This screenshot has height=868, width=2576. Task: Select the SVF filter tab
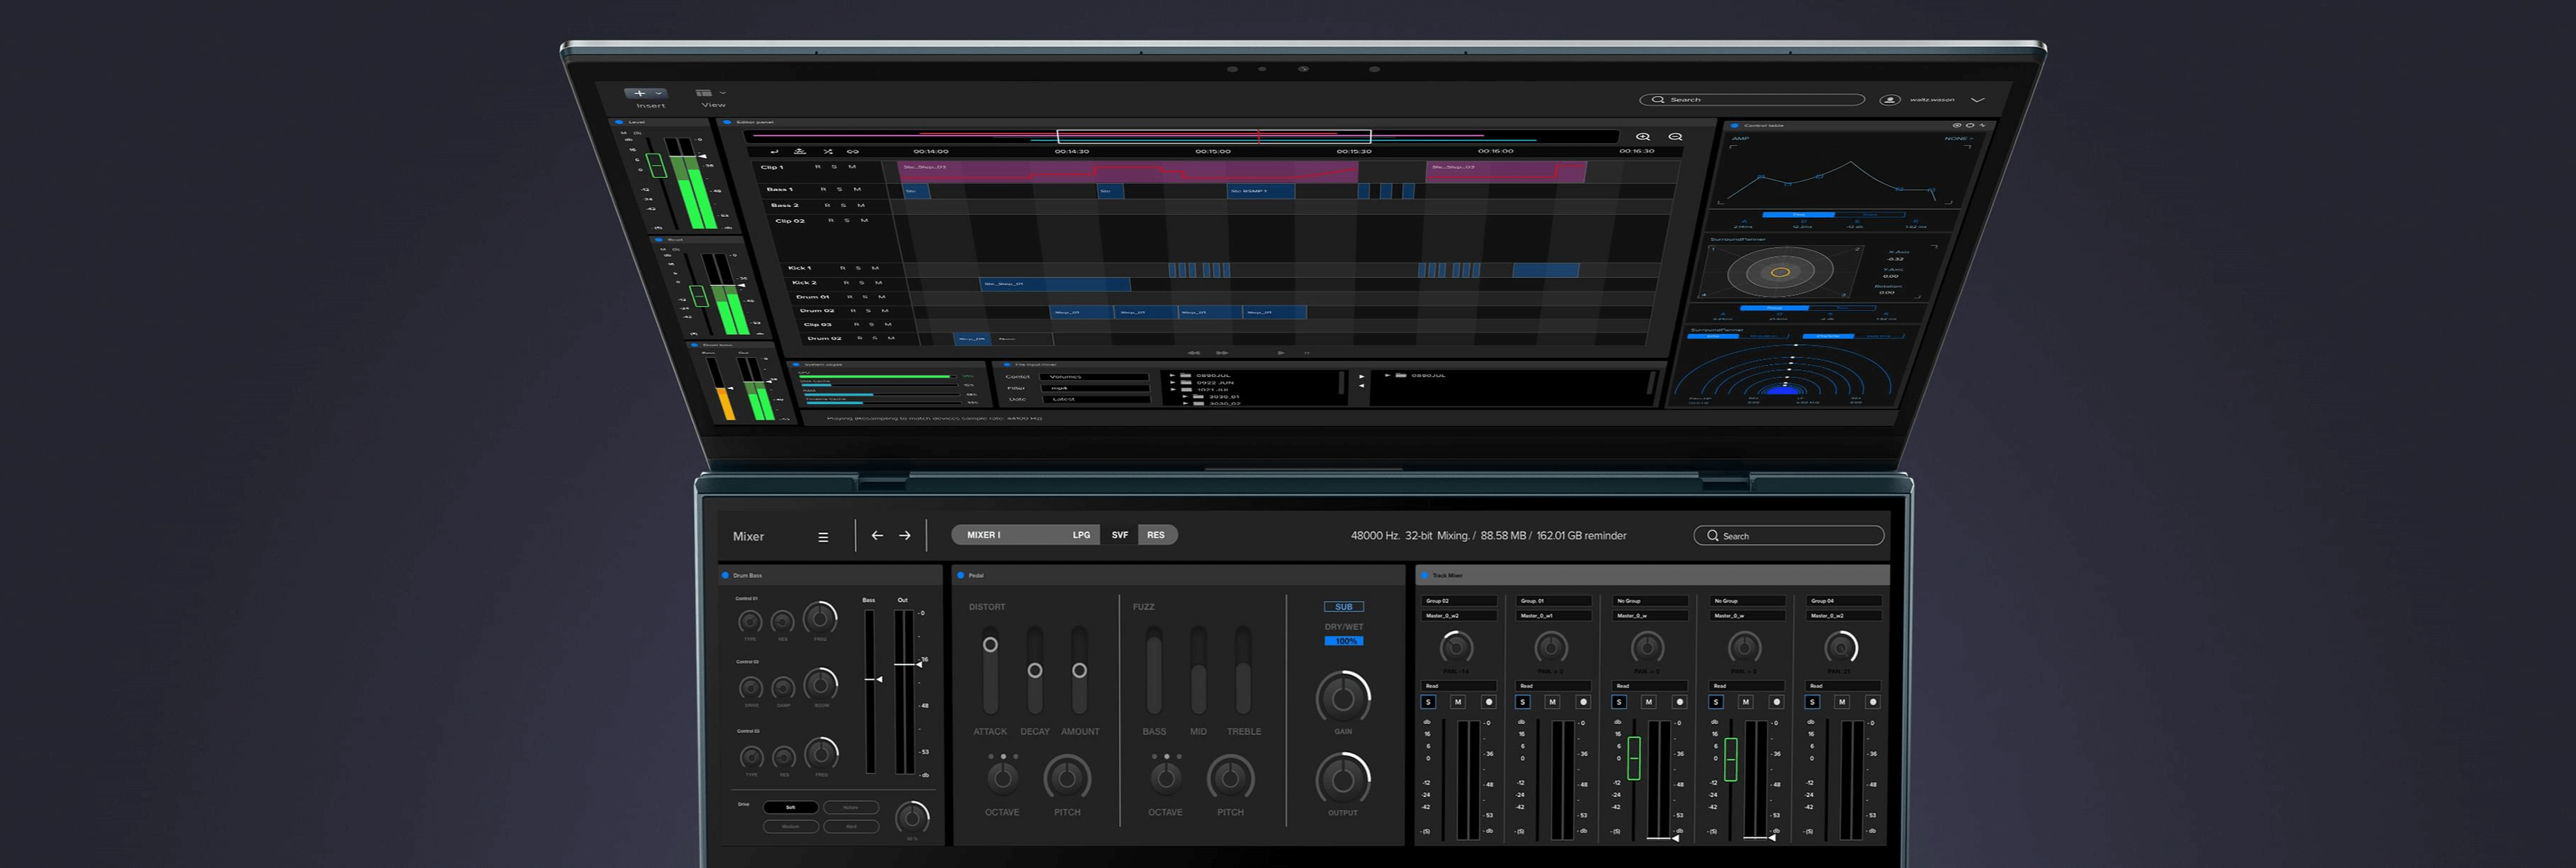(x=1120, y=535)
